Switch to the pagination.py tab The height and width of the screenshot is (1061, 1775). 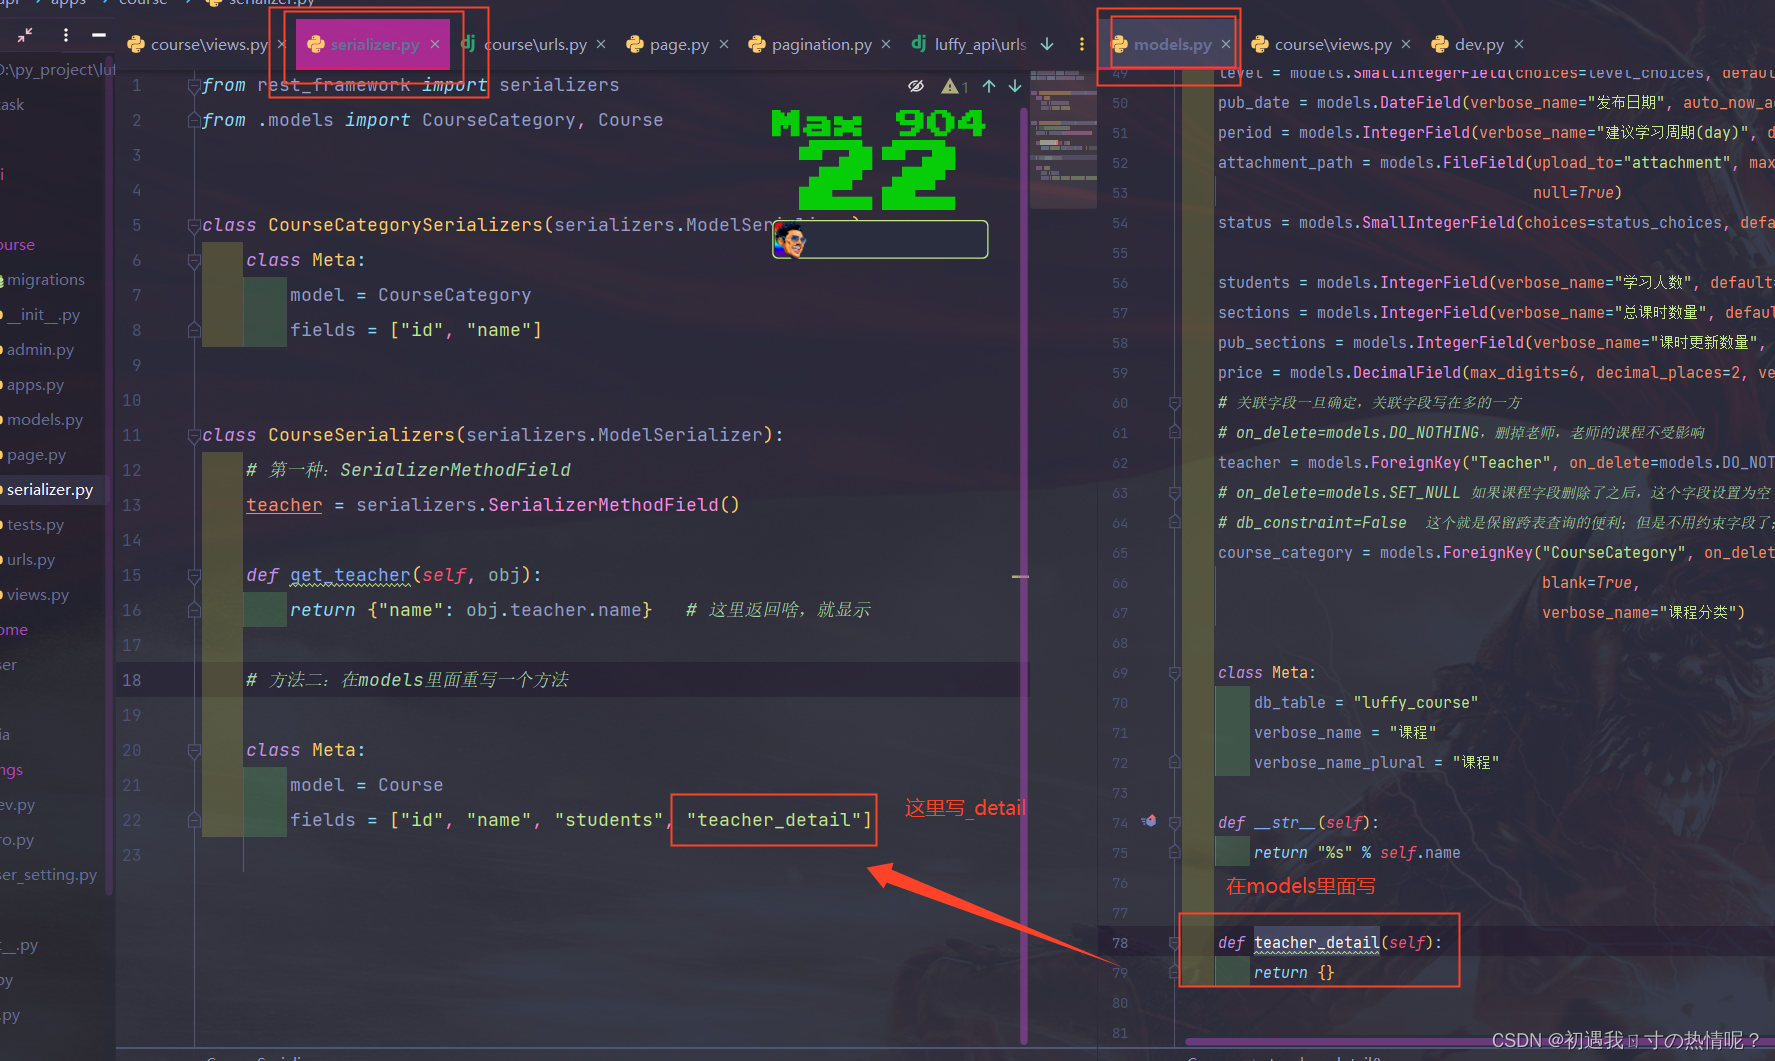pos(809,44)
